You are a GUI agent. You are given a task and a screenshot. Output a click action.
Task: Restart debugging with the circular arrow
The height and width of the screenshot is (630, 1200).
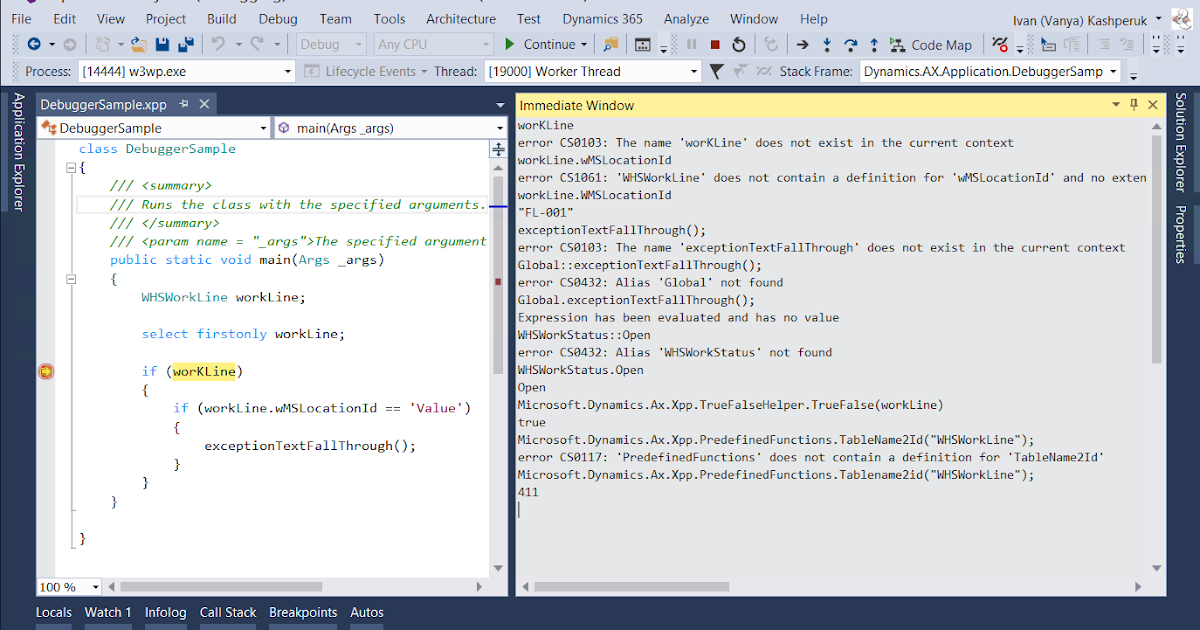[738, 44]
